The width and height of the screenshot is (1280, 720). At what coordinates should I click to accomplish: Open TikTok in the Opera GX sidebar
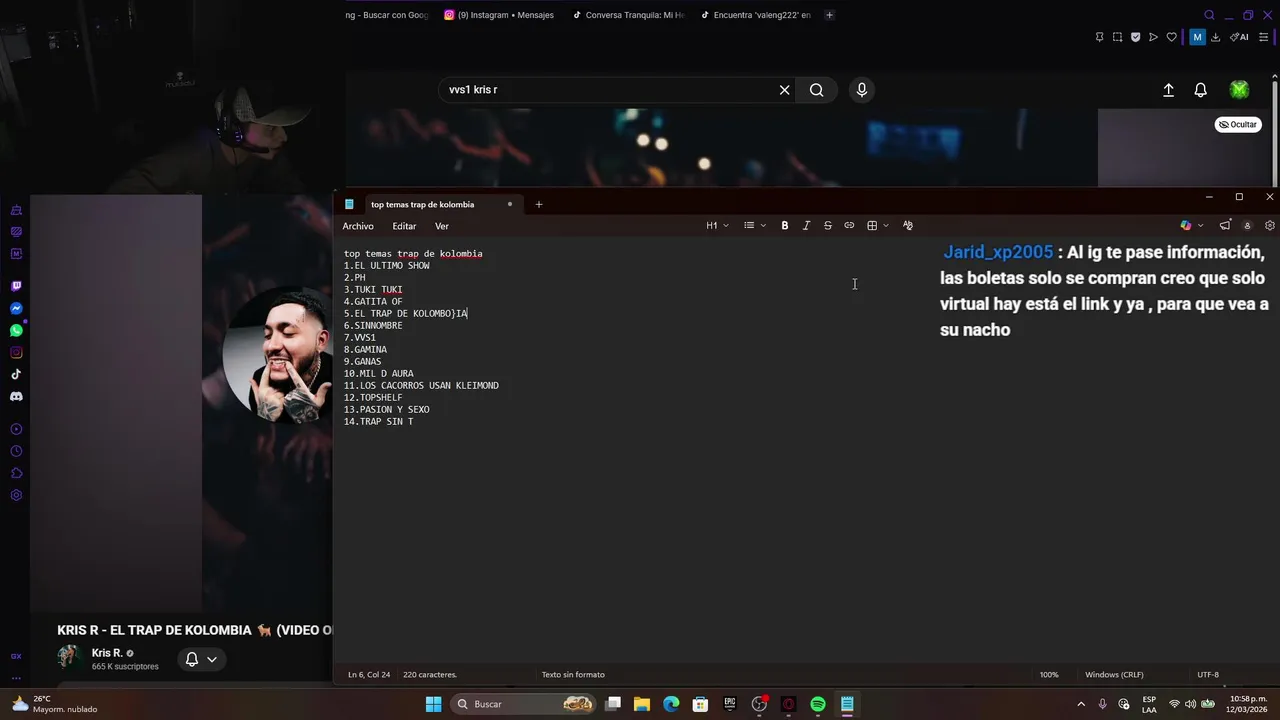[x=16, y=374]
